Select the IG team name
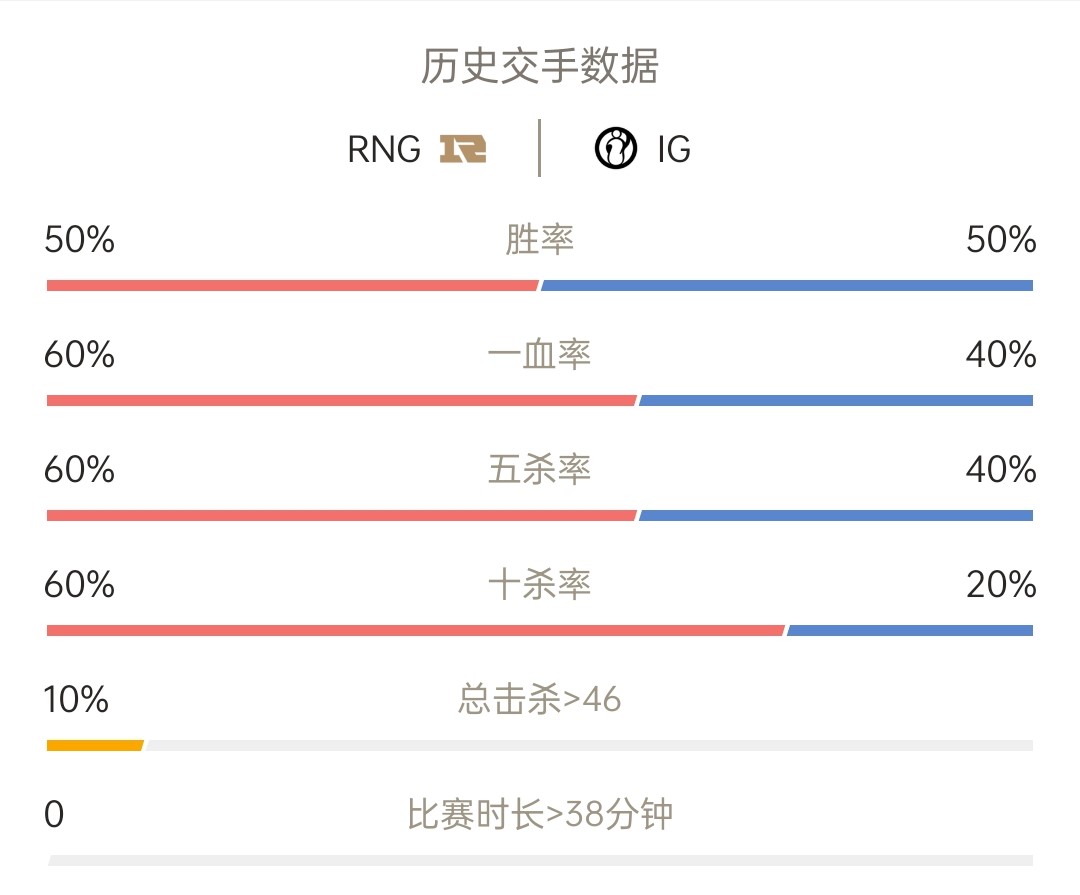1080x895 pixels. click(x=674, y=150)
